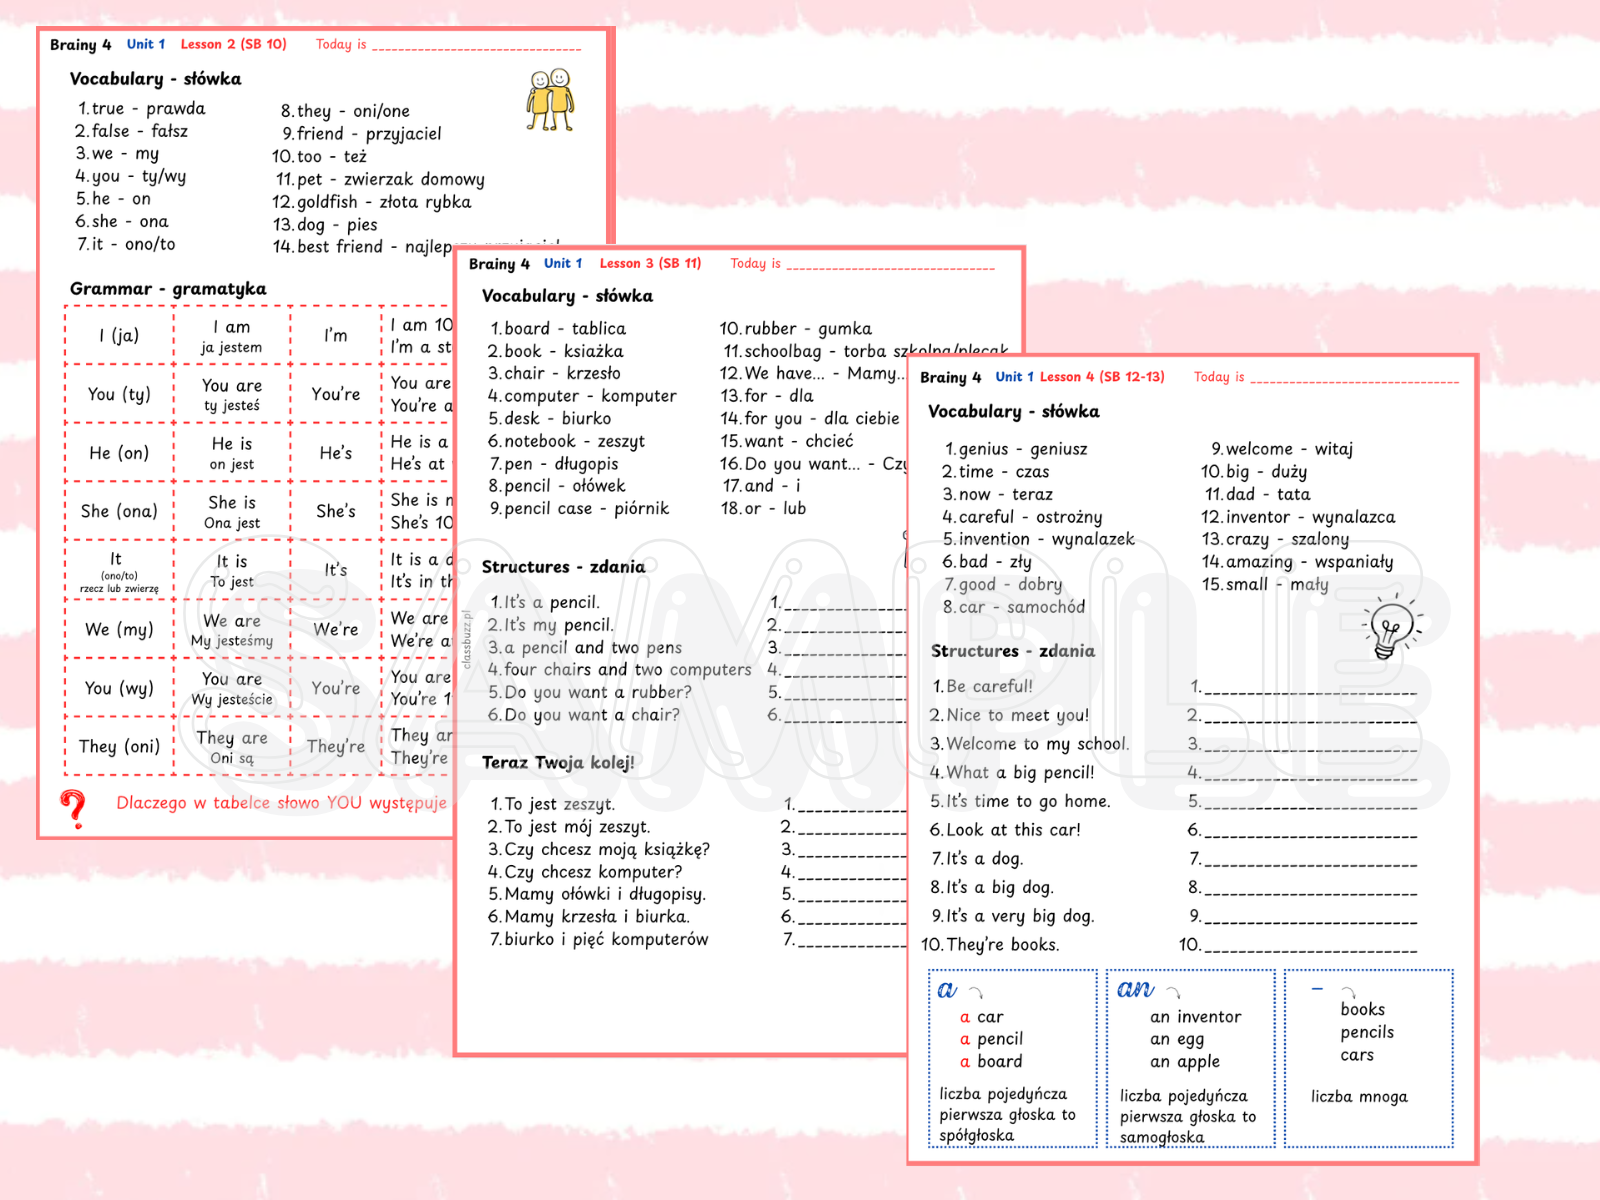1600x1200 pixels.
Task: Select the "chair - krzesło" vocabulary line
Action: click(x=554, y=373)
